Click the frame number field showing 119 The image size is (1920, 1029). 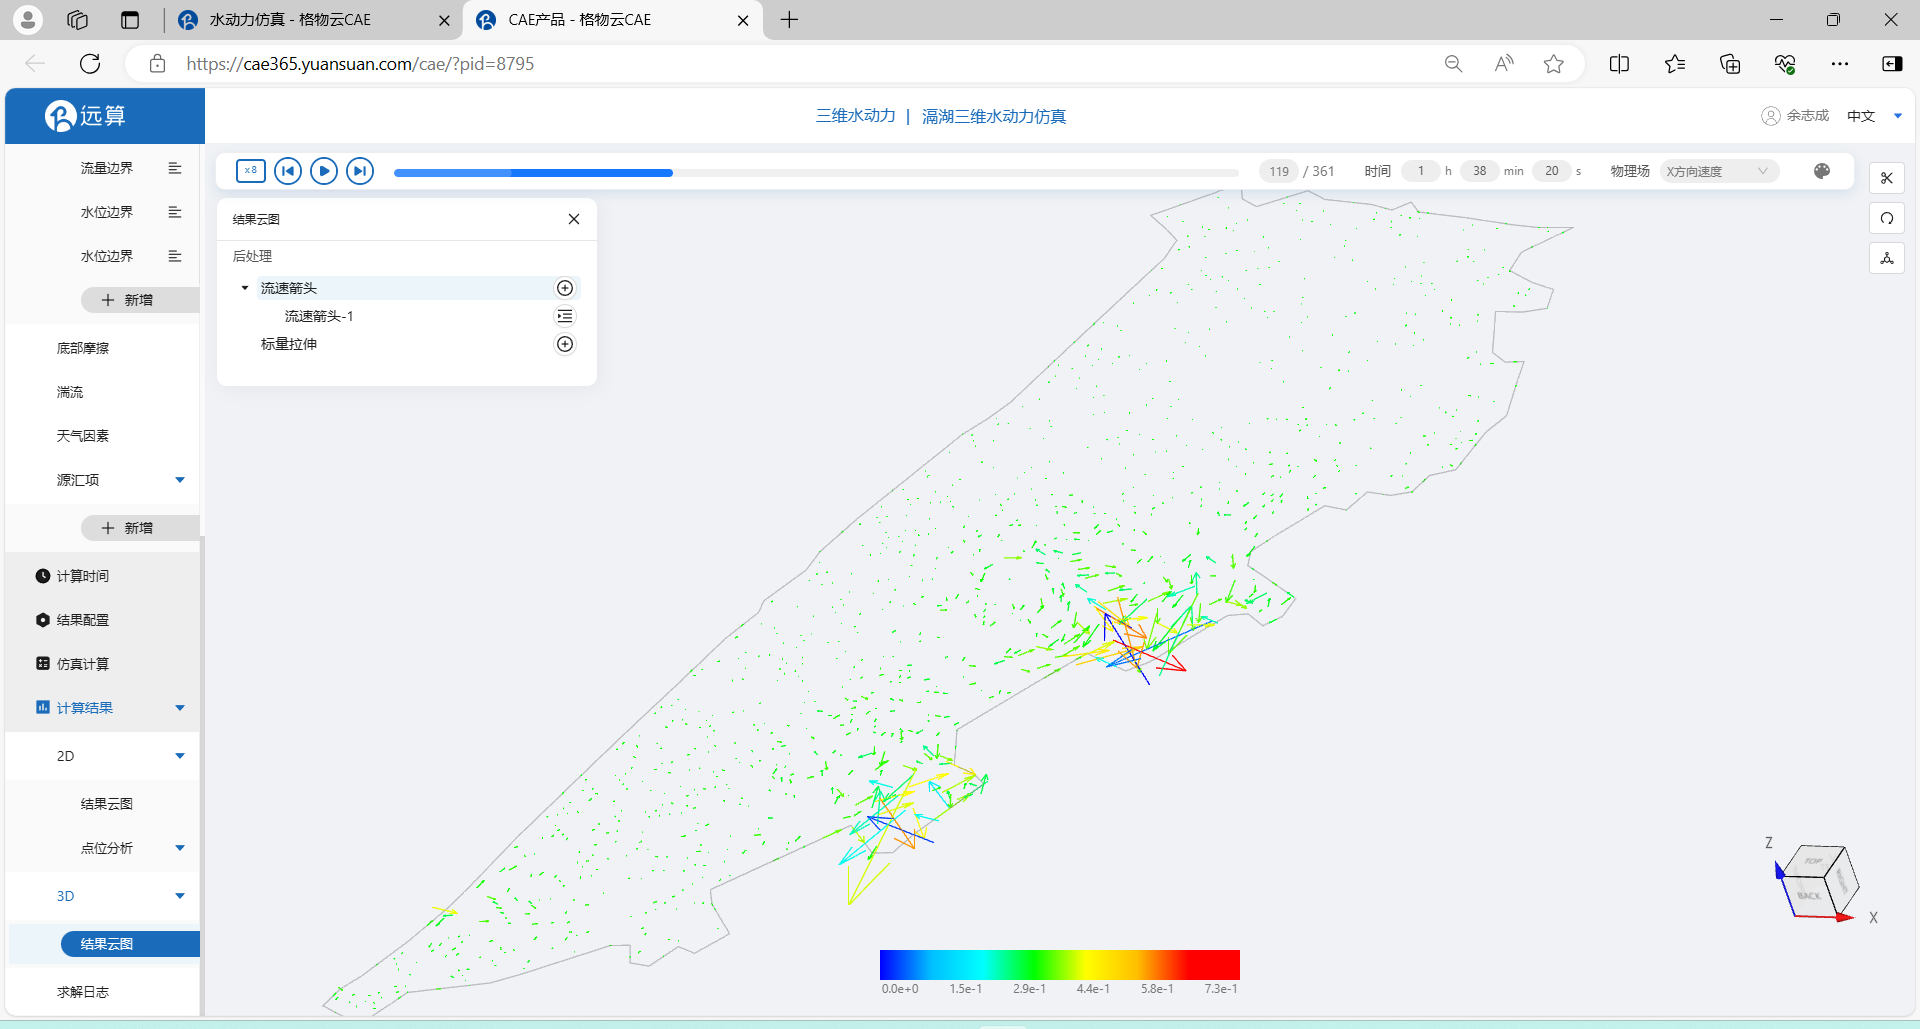(1279, 171)
